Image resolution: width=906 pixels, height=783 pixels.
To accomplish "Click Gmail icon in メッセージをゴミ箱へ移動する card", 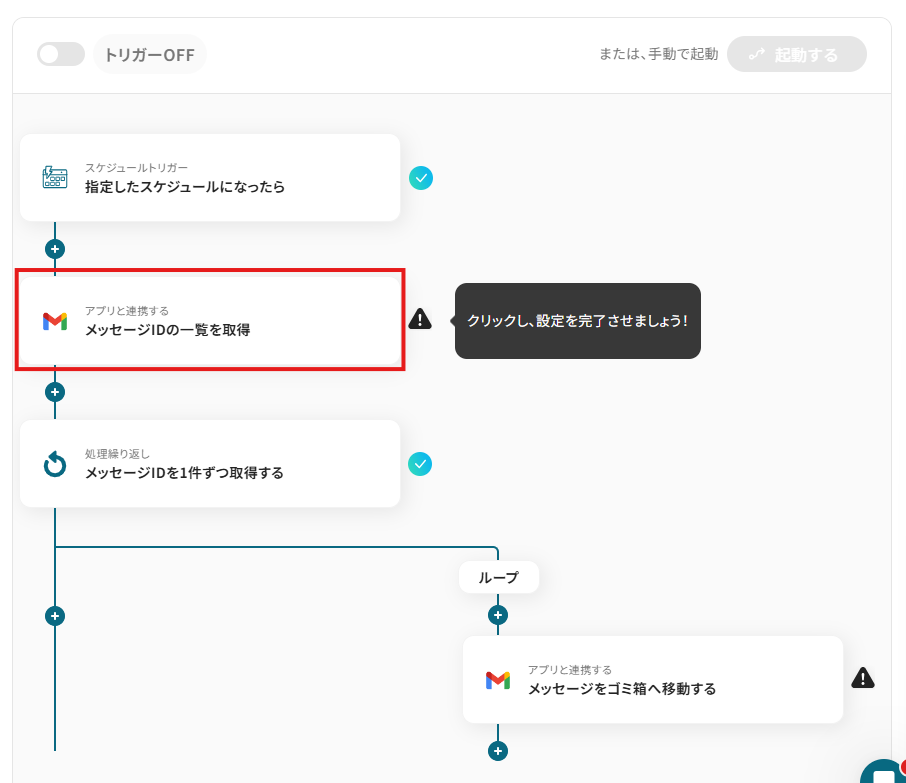I will coord(498,680).
